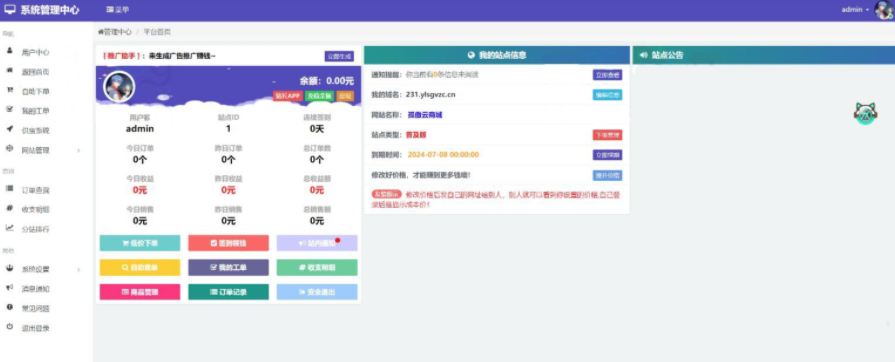
Task: Click the 用户名 value admin in stats
Action: point(140,129)
